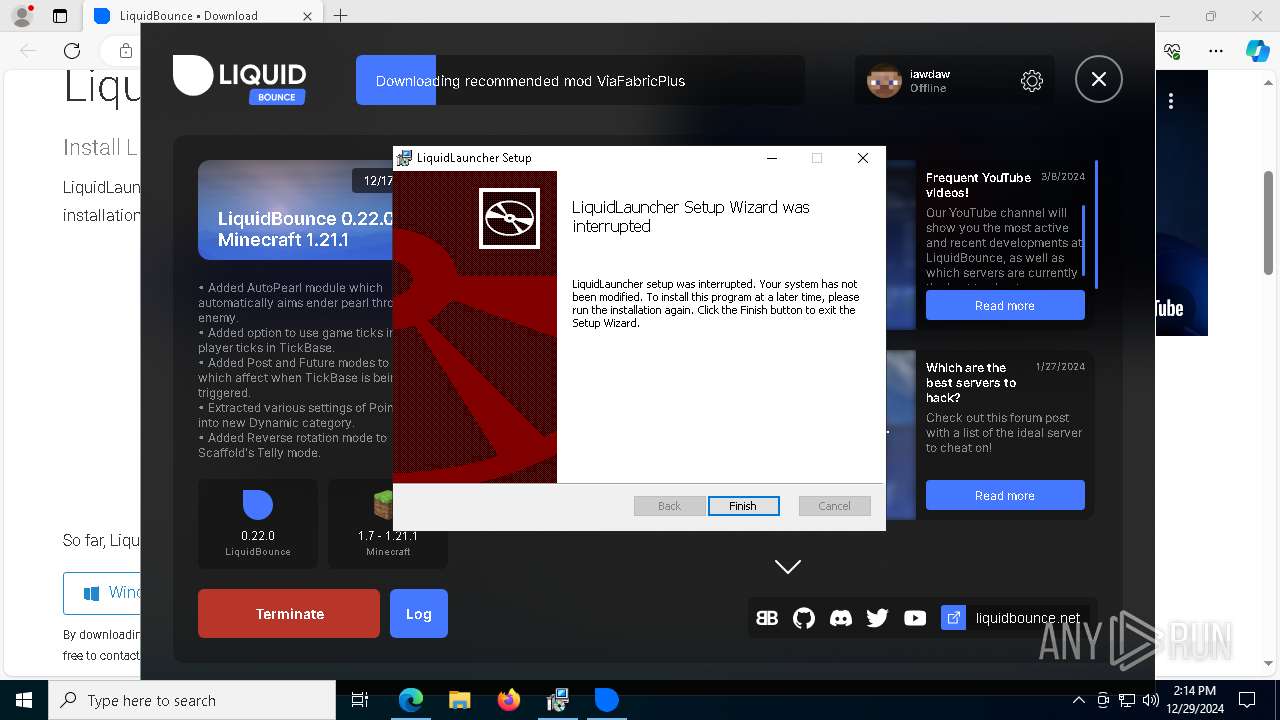Screen dimensions: 1280x720
Task: Open the Twitter icon link
Action: tap(878, 618)
